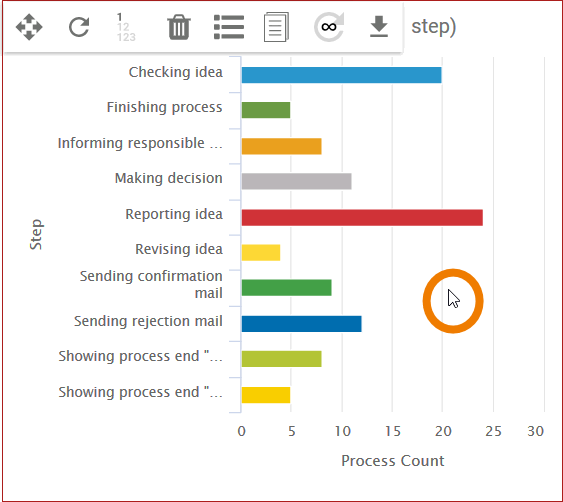Open the bulleted list view icon
563x502 pixels.
[x=229, y=27]
